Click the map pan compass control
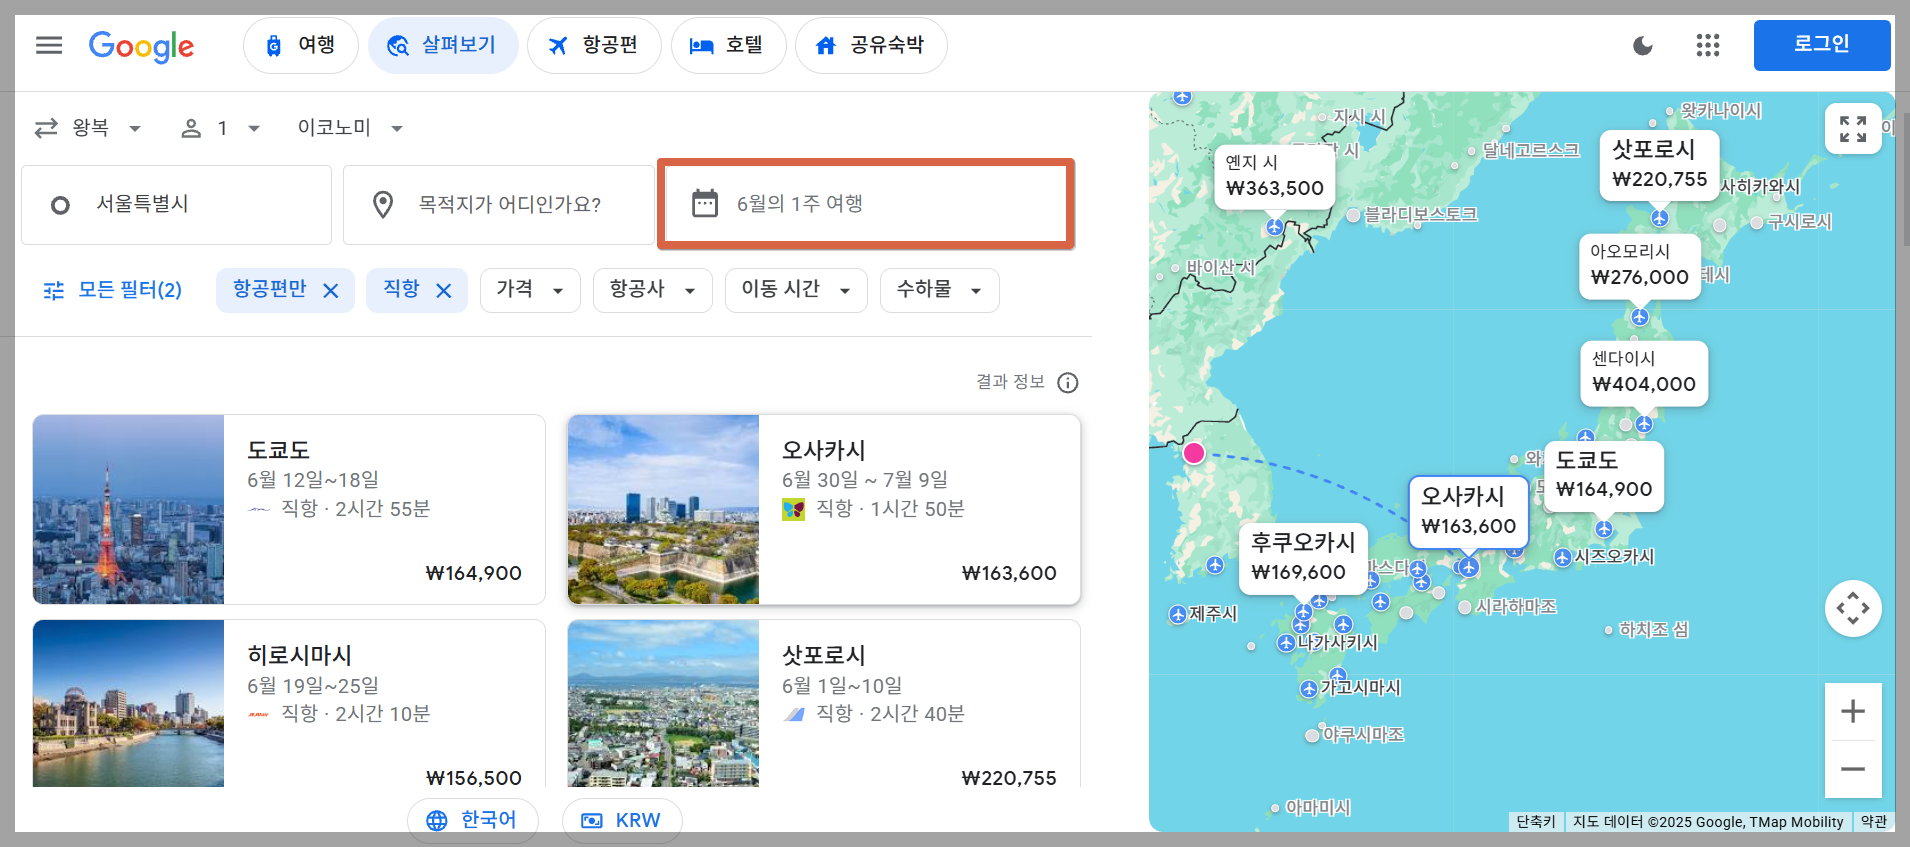This screenshot has height=847, width=1910. [1853, 608]
